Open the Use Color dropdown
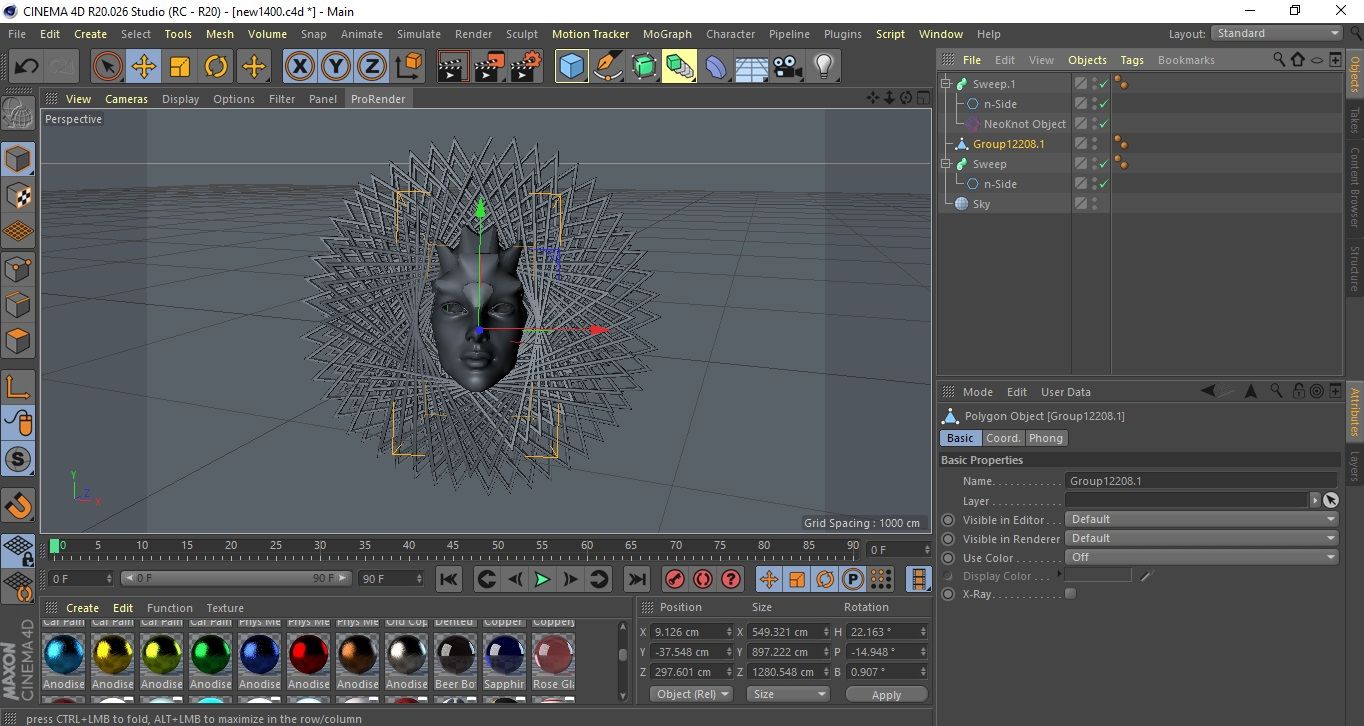This screenshot has width=1364, height=726. [1201, 557]
